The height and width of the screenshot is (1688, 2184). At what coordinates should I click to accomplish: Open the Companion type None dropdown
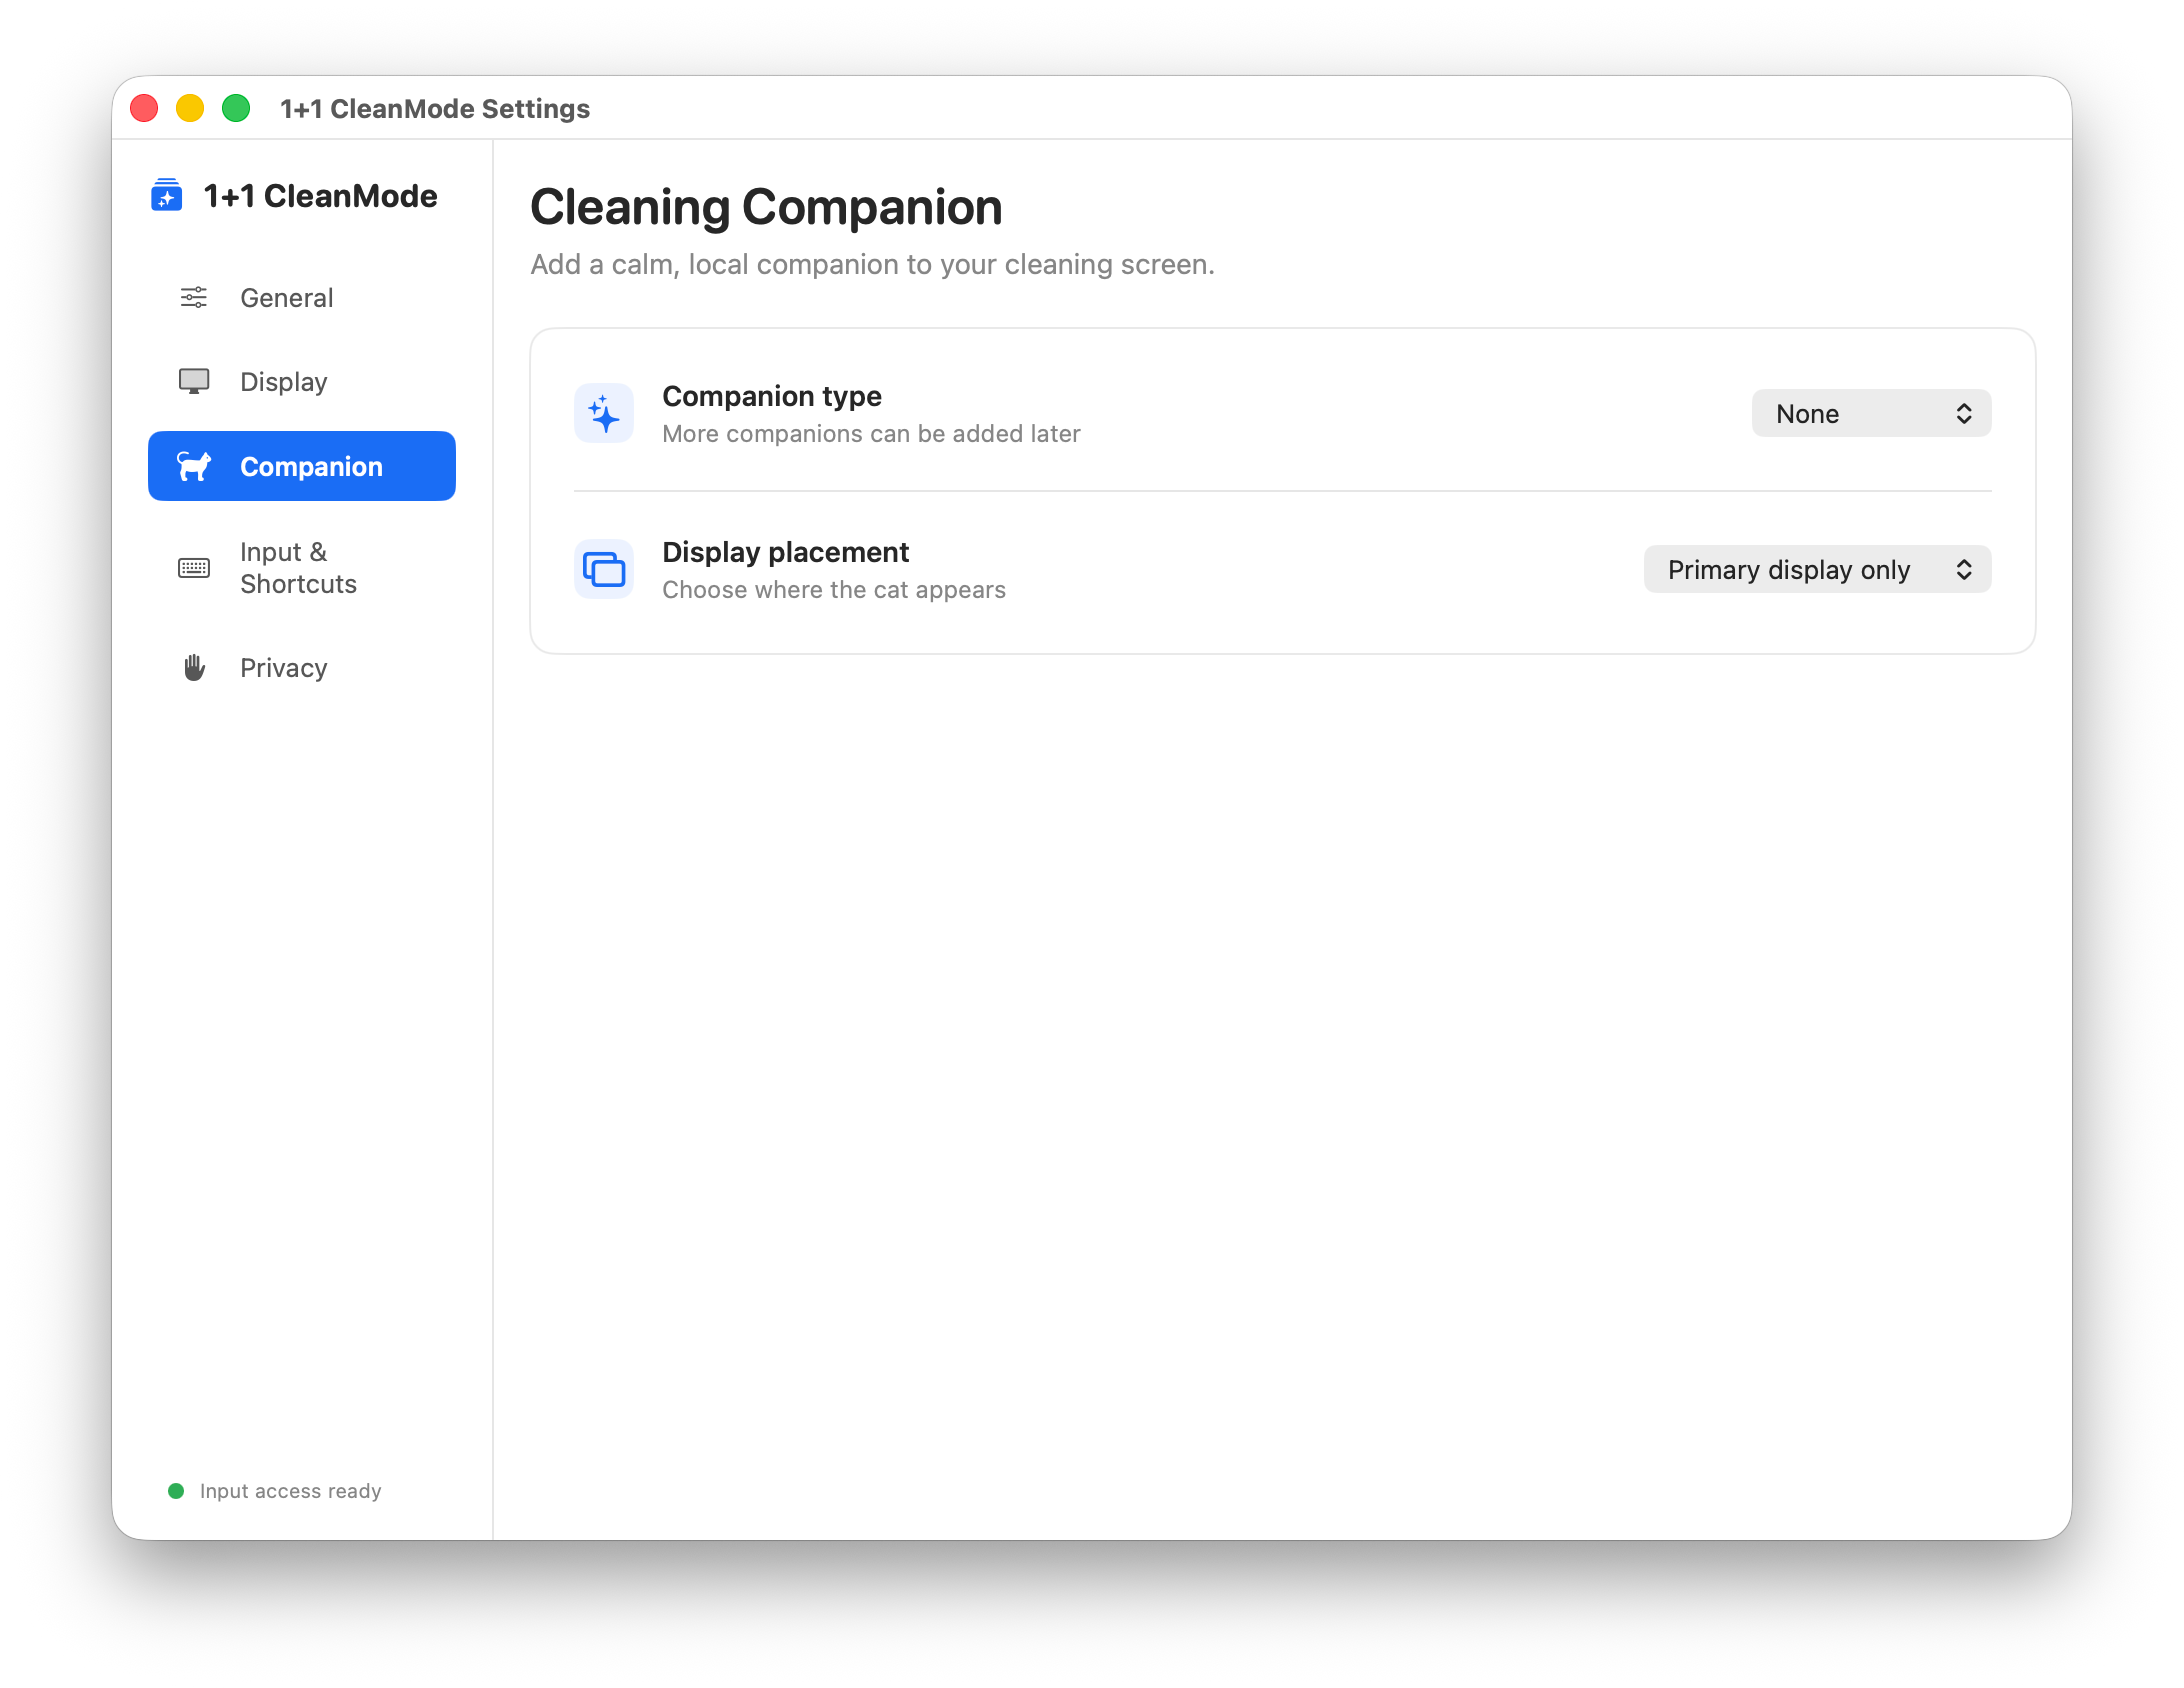point(1871,413)
